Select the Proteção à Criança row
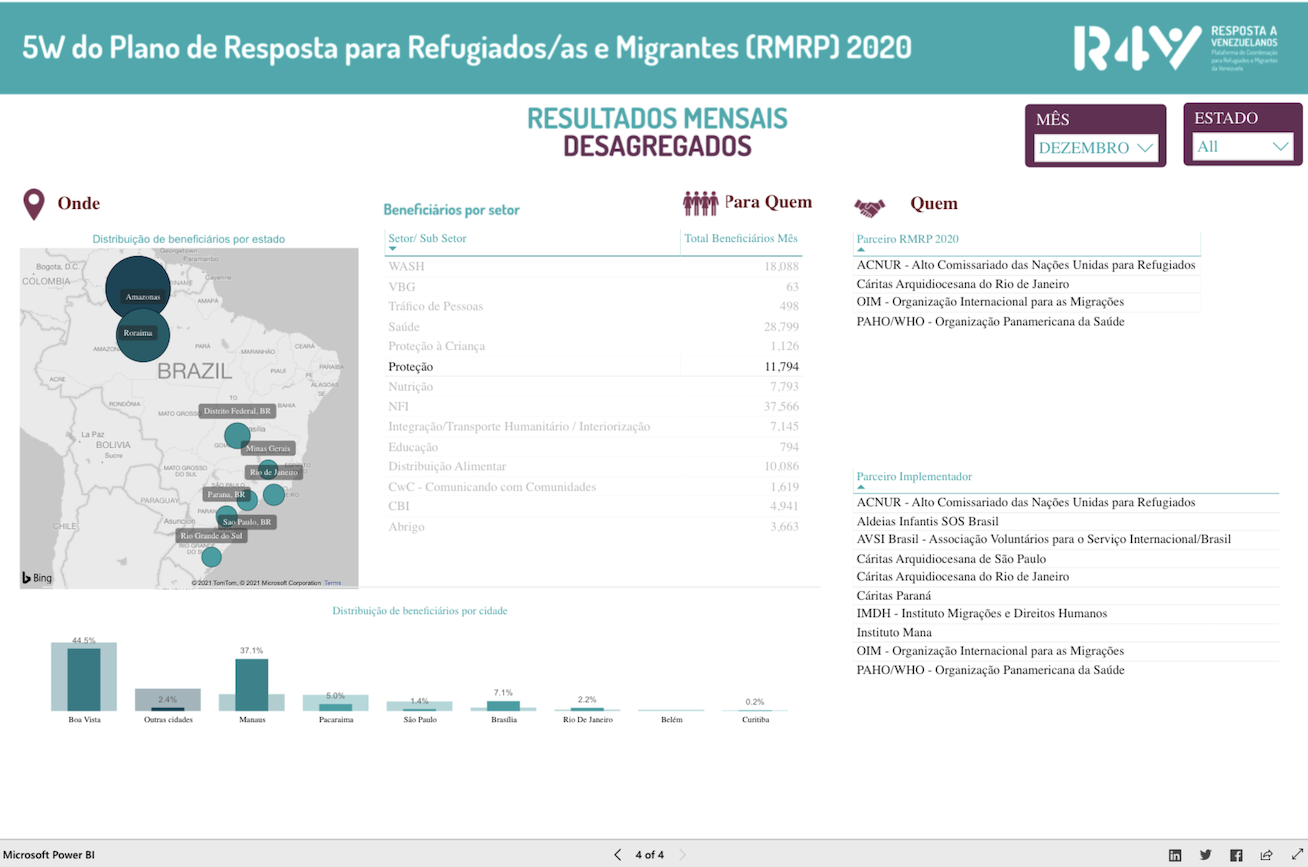1308x867 pixels. coord(593,347)
